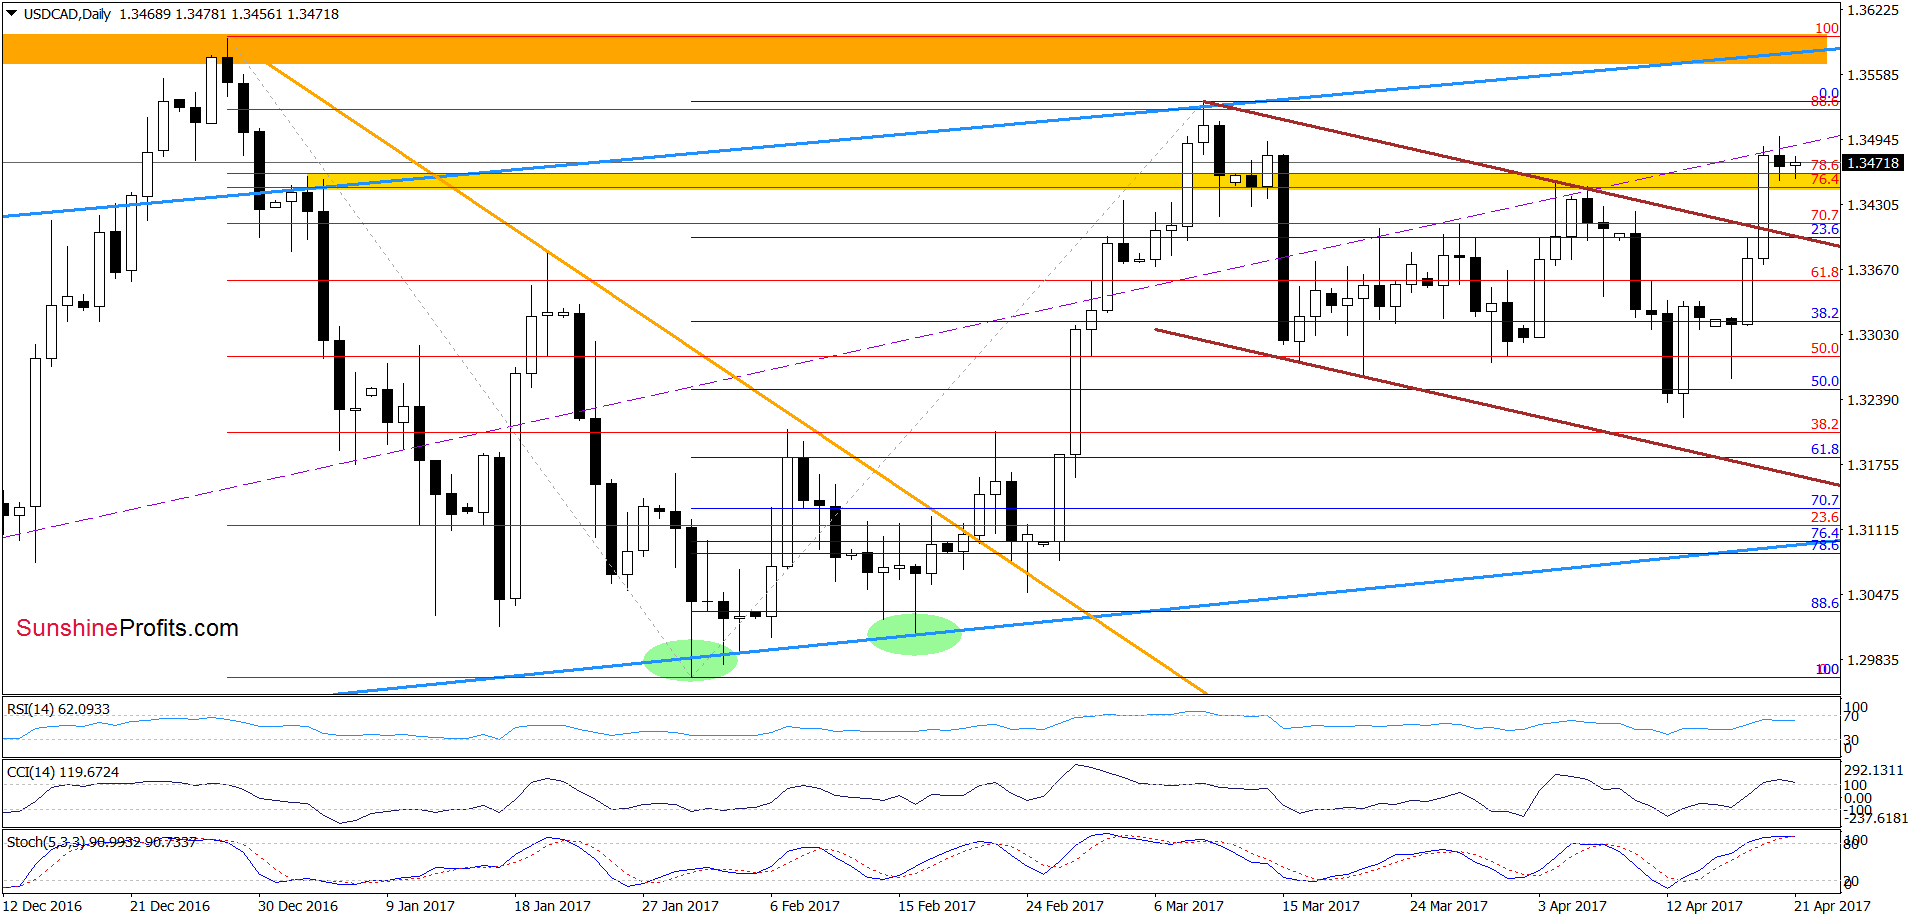Click the 18 Jan 2017 date label

[552, 906]
